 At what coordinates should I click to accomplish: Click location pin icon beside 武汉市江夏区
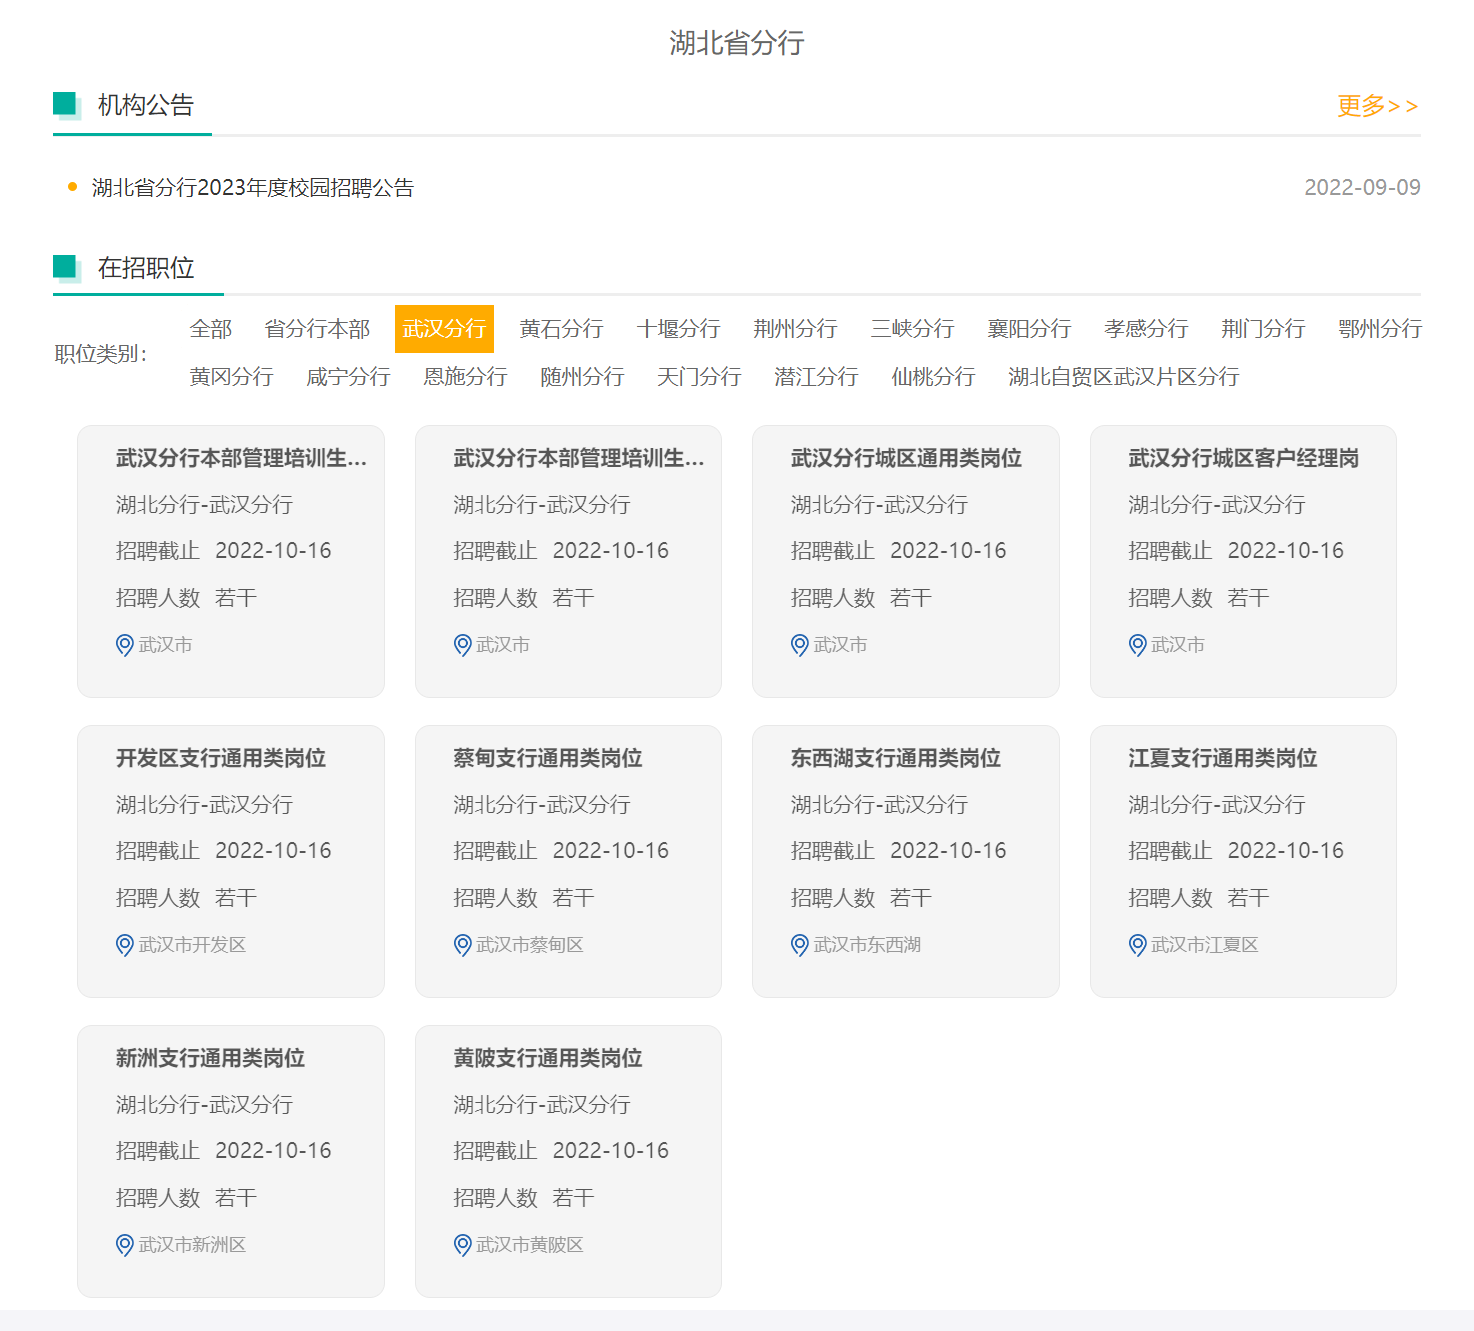point(1138,945)
